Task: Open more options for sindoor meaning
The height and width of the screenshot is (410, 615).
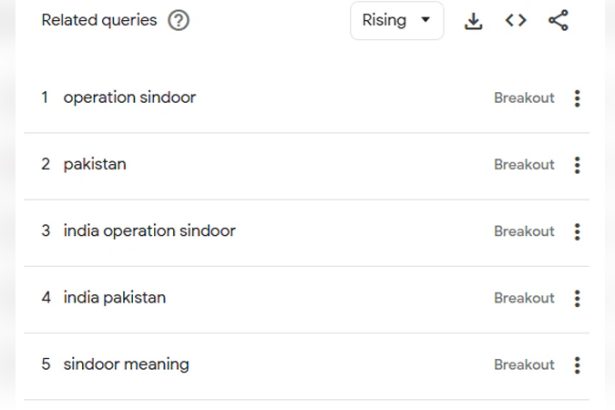Action: tap(577, 365)
